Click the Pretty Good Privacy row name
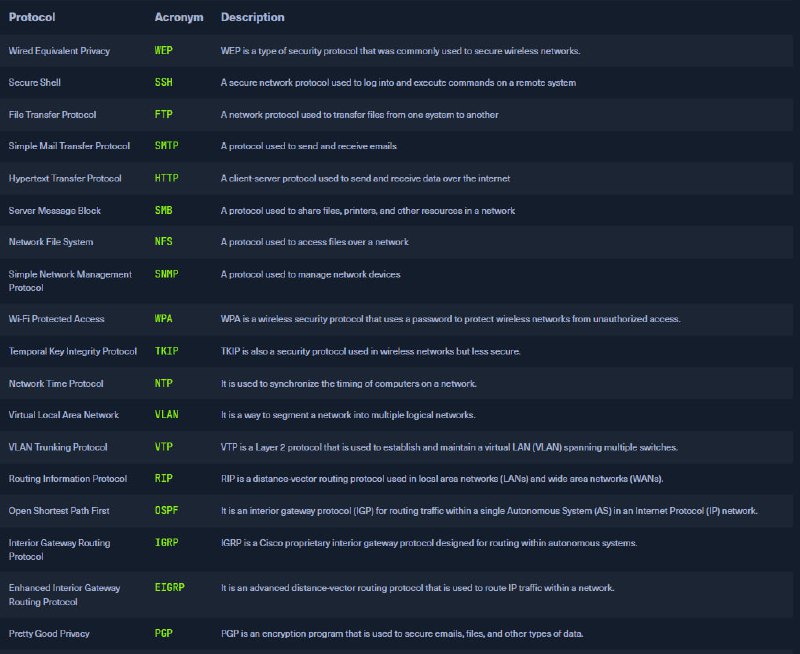This screenshot has height=654, width=800. 49,634
